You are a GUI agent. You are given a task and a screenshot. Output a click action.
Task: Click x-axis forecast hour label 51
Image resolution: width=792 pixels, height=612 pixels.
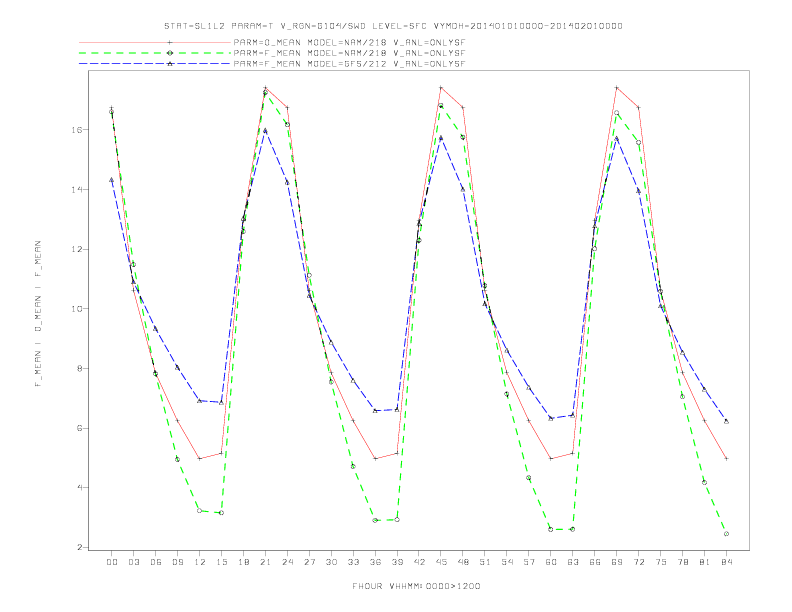pyautogui.click(x=485, y=562)
